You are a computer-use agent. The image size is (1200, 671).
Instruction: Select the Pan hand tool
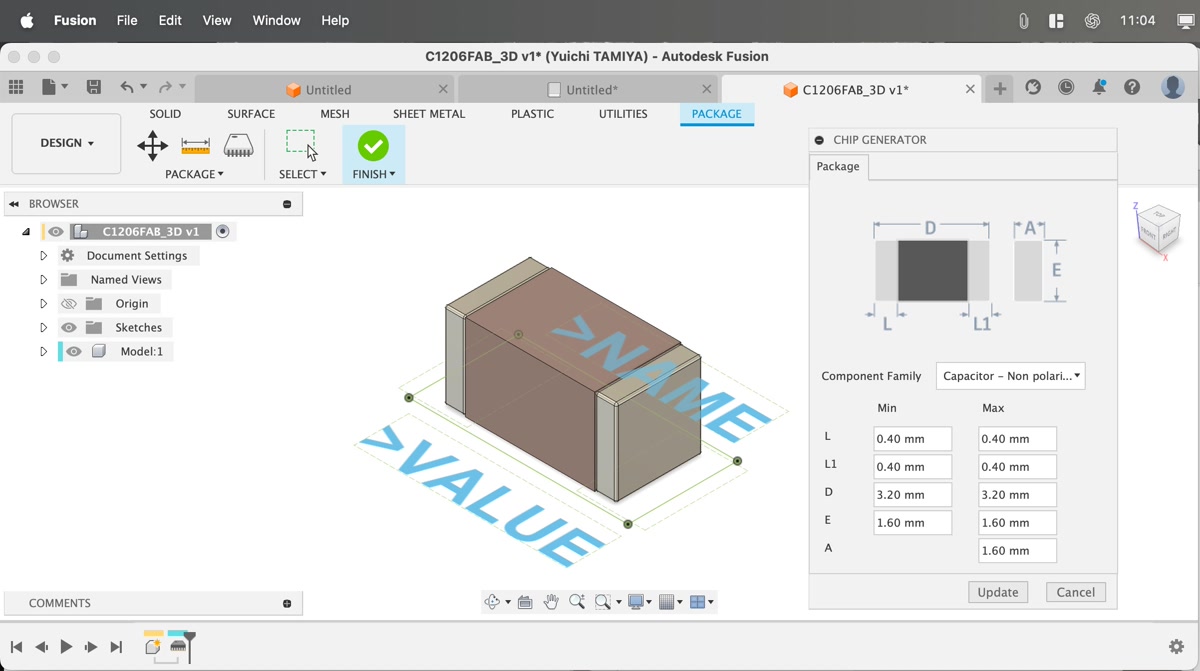coord(551,602)
